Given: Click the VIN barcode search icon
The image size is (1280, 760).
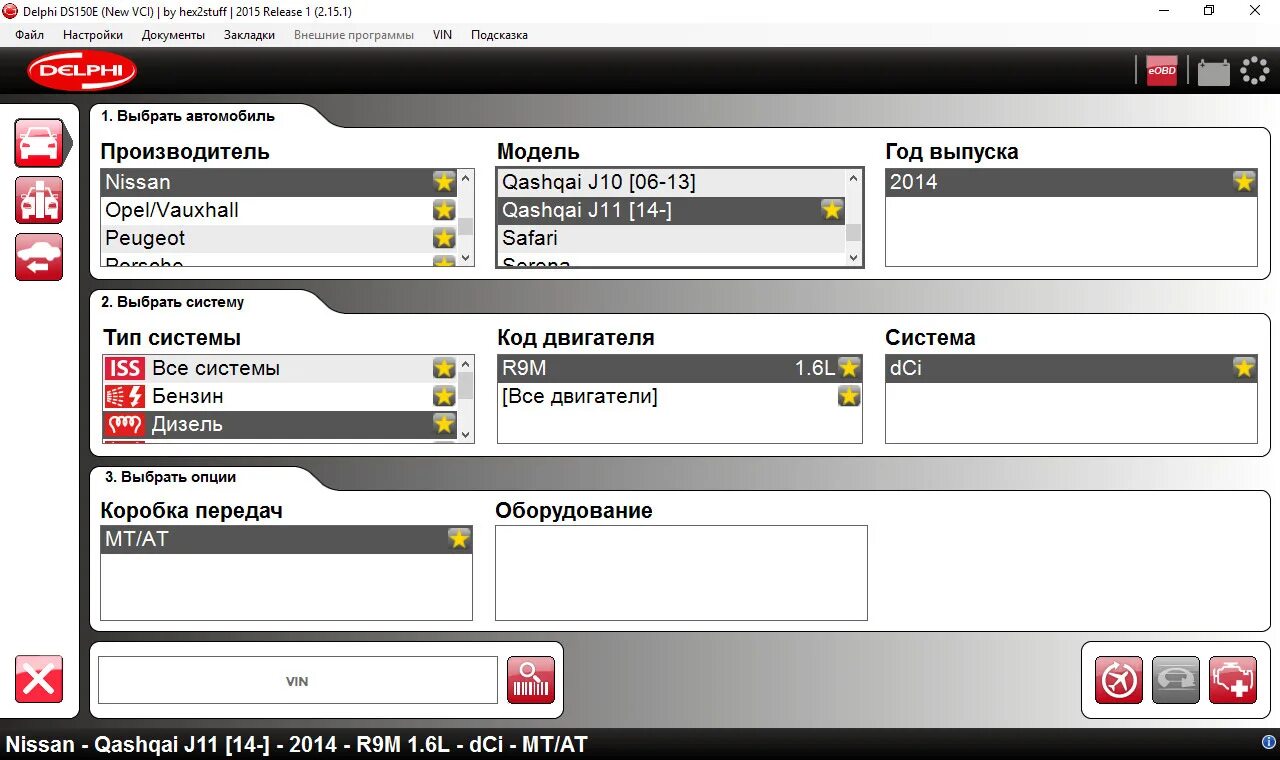Looking at the screenshot, I should [531, 681].
